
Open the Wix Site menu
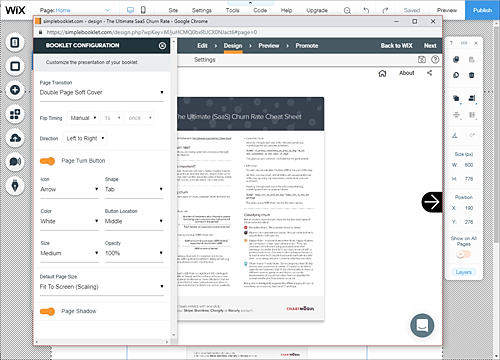pyautogui.click(x=173, y=10)
